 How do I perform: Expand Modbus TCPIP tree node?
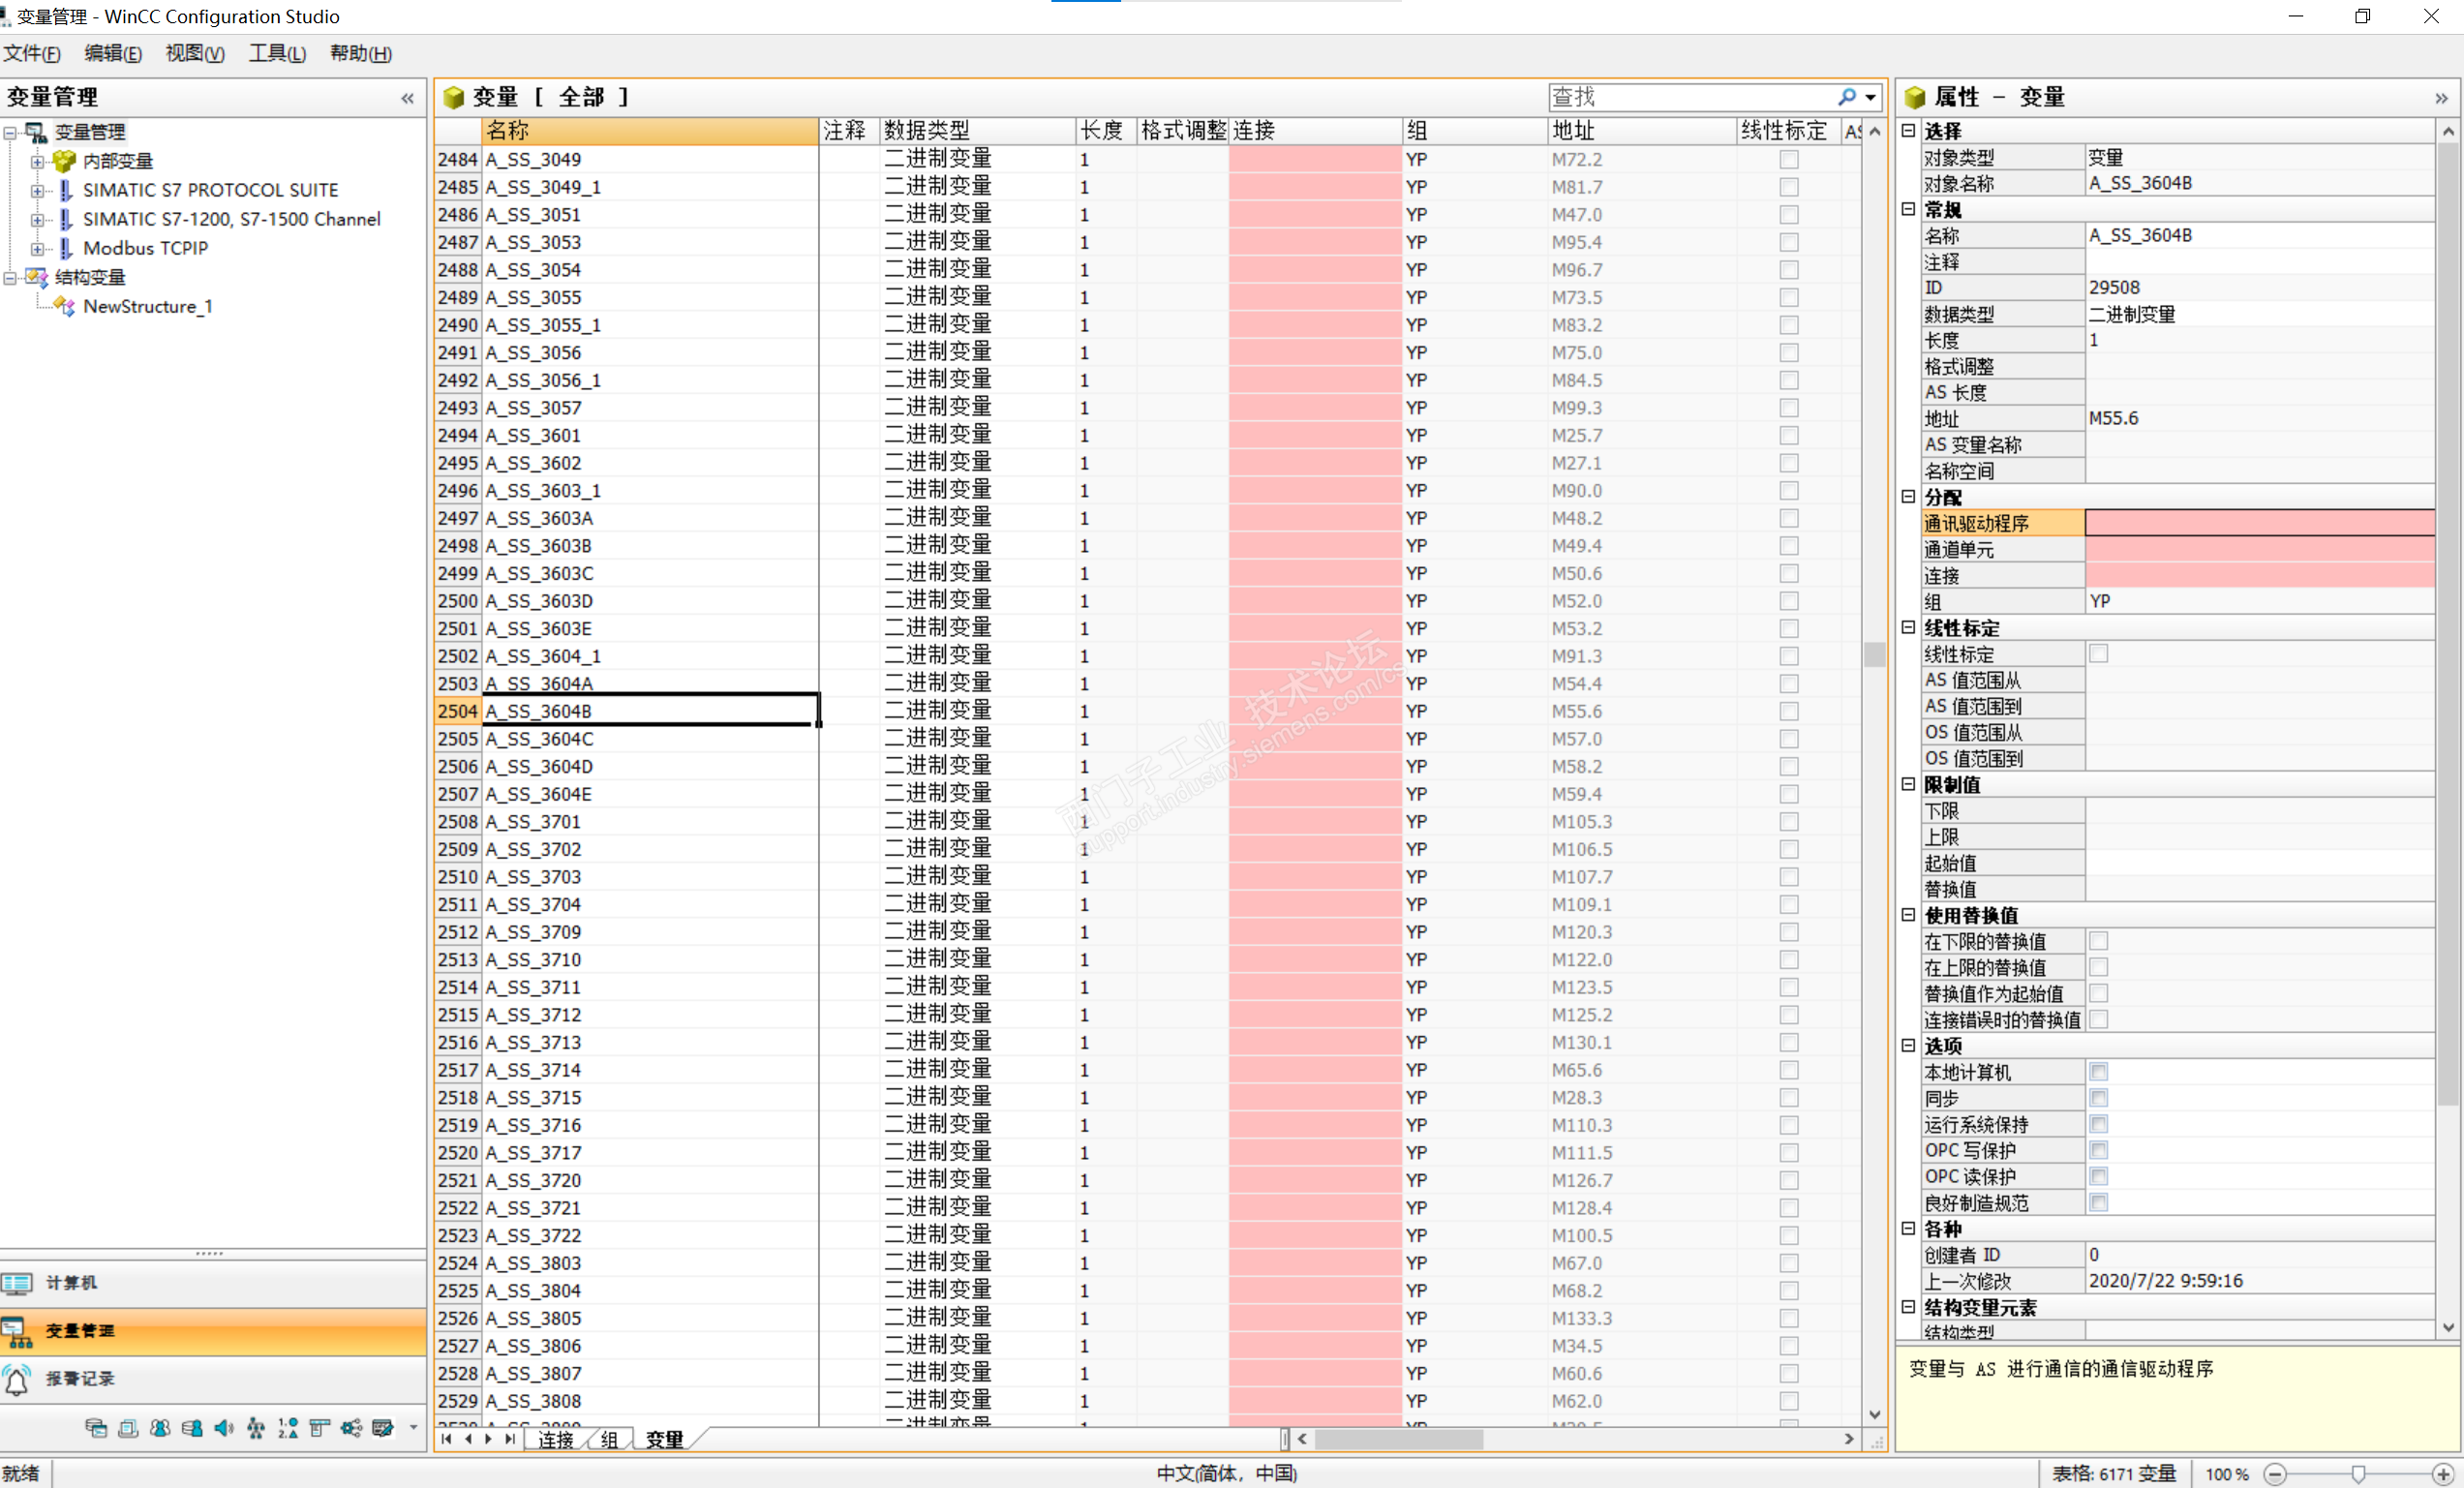coord(37,248)
